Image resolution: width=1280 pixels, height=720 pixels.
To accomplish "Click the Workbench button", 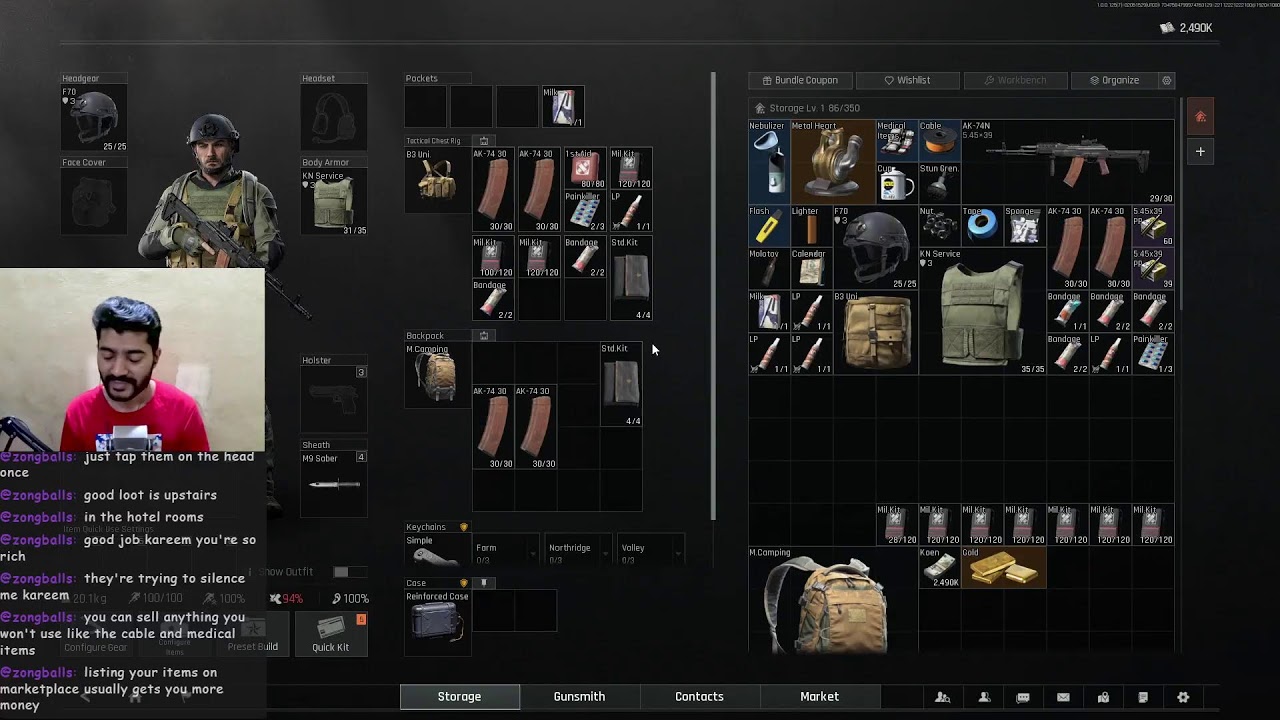I will pos(1015,80).
